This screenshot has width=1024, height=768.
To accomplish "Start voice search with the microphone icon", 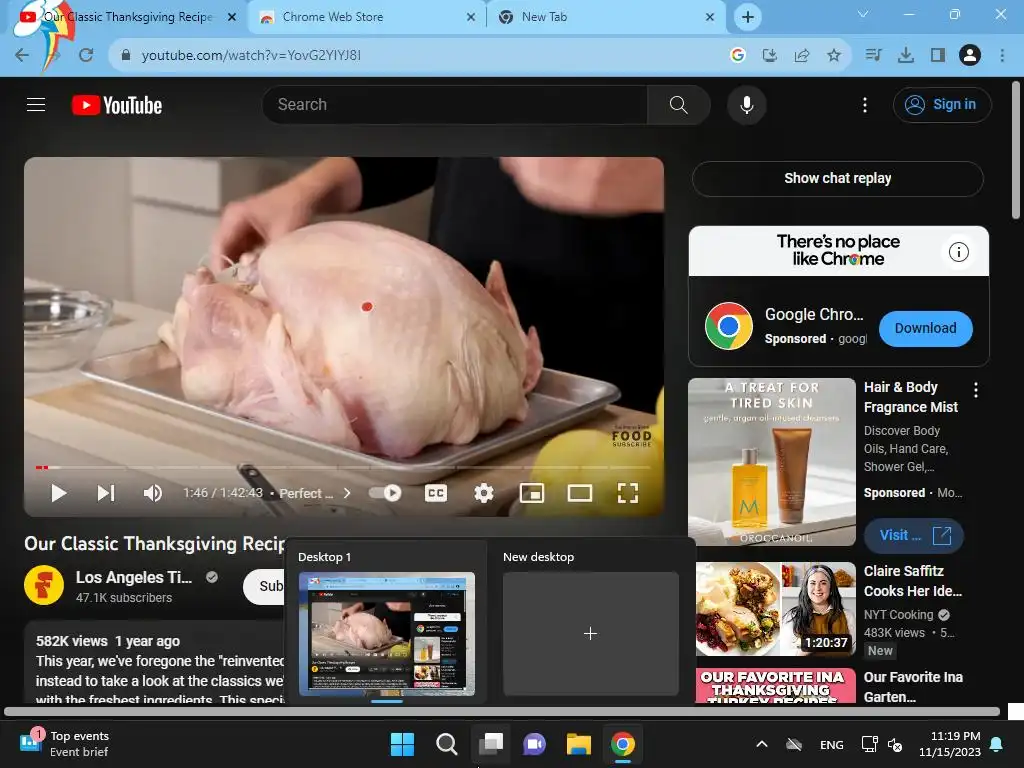I will point(746,104).
